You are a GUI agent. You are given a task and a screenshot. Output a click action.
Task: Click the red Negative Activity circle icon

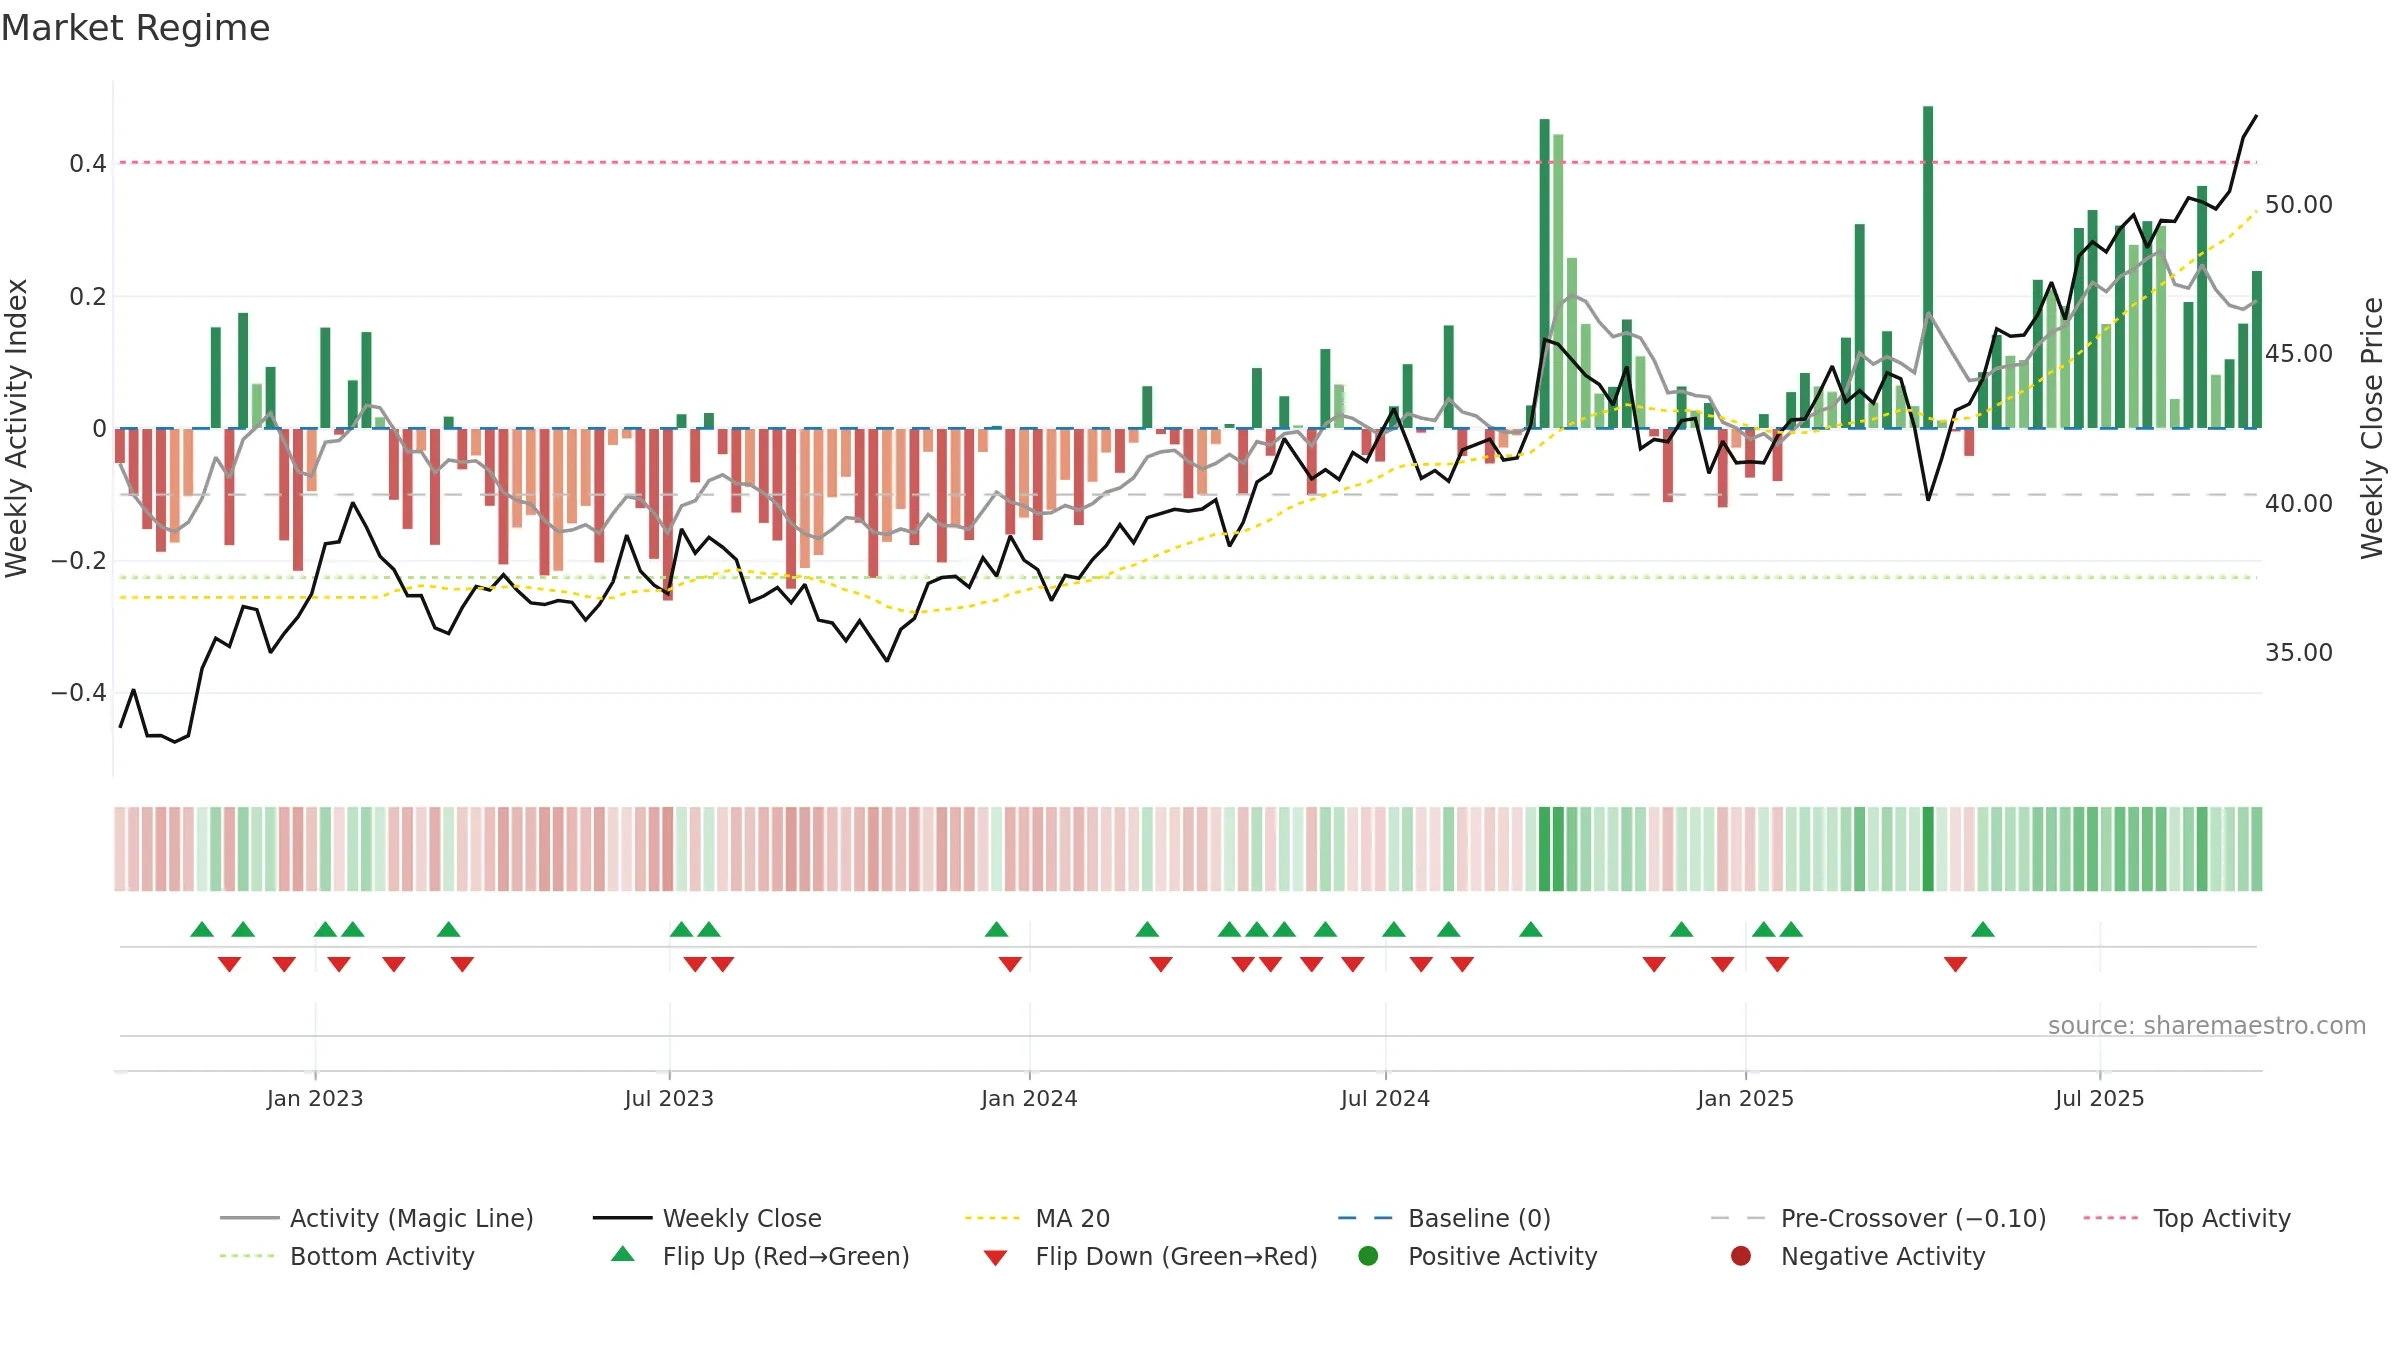click(1741, 1255)
